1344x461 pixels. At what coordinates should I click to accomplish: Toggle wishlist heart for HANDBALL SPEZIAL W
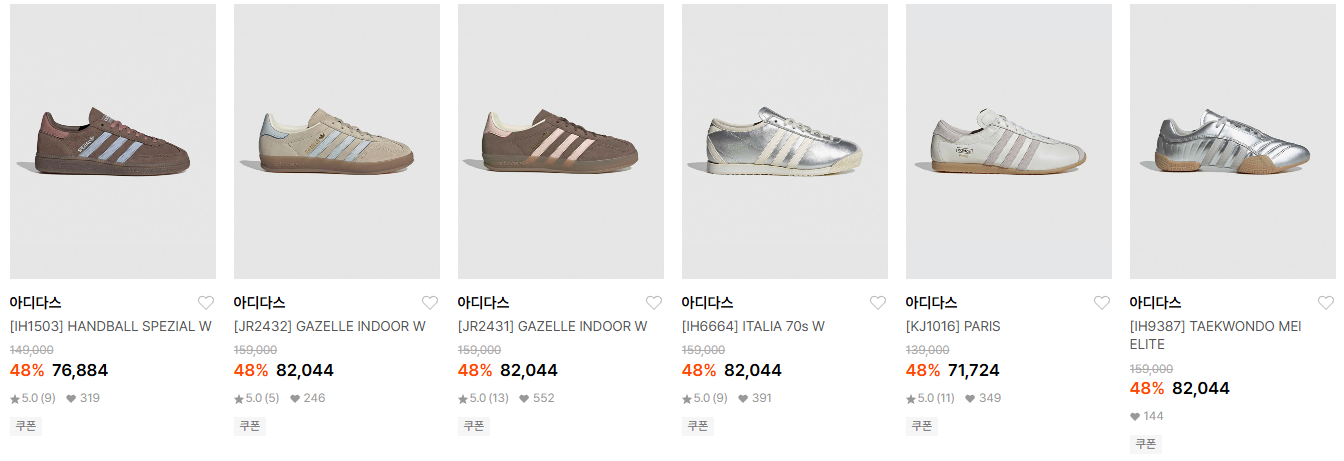pyautogui.click(x=206, y=303)
